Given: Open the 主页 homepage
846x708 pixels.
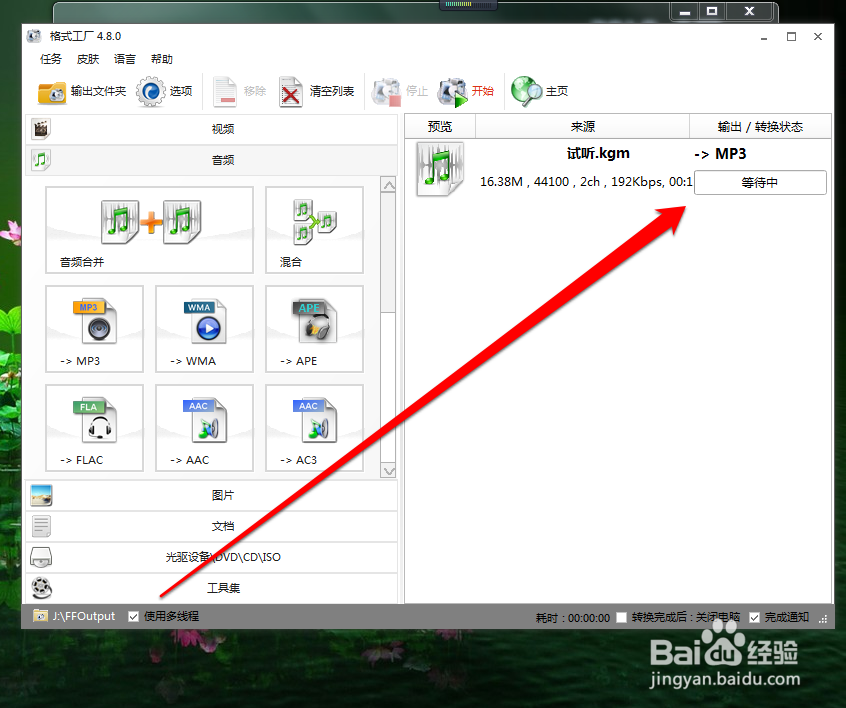Looking at the screenshot, I should tap(540, 91).
